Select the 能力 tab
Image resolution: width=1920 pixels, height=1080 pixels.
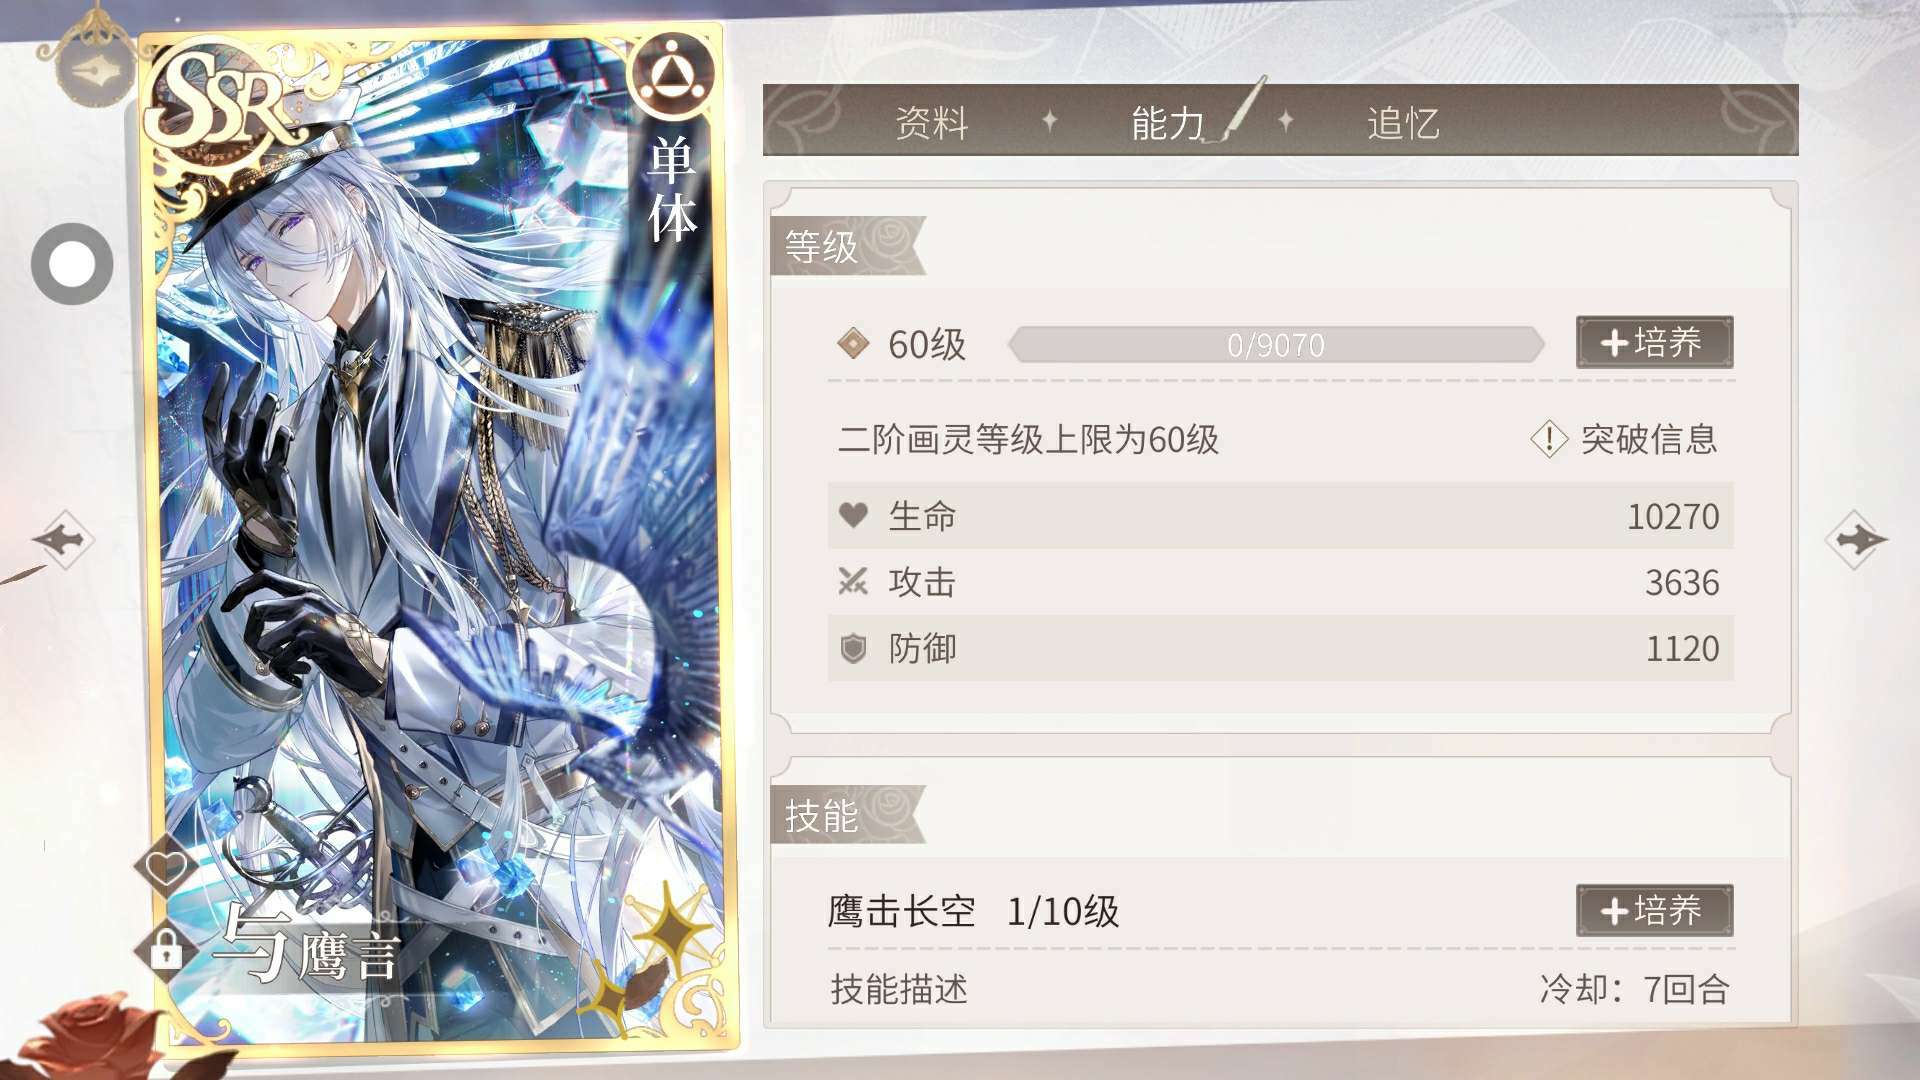point(1167,122)
